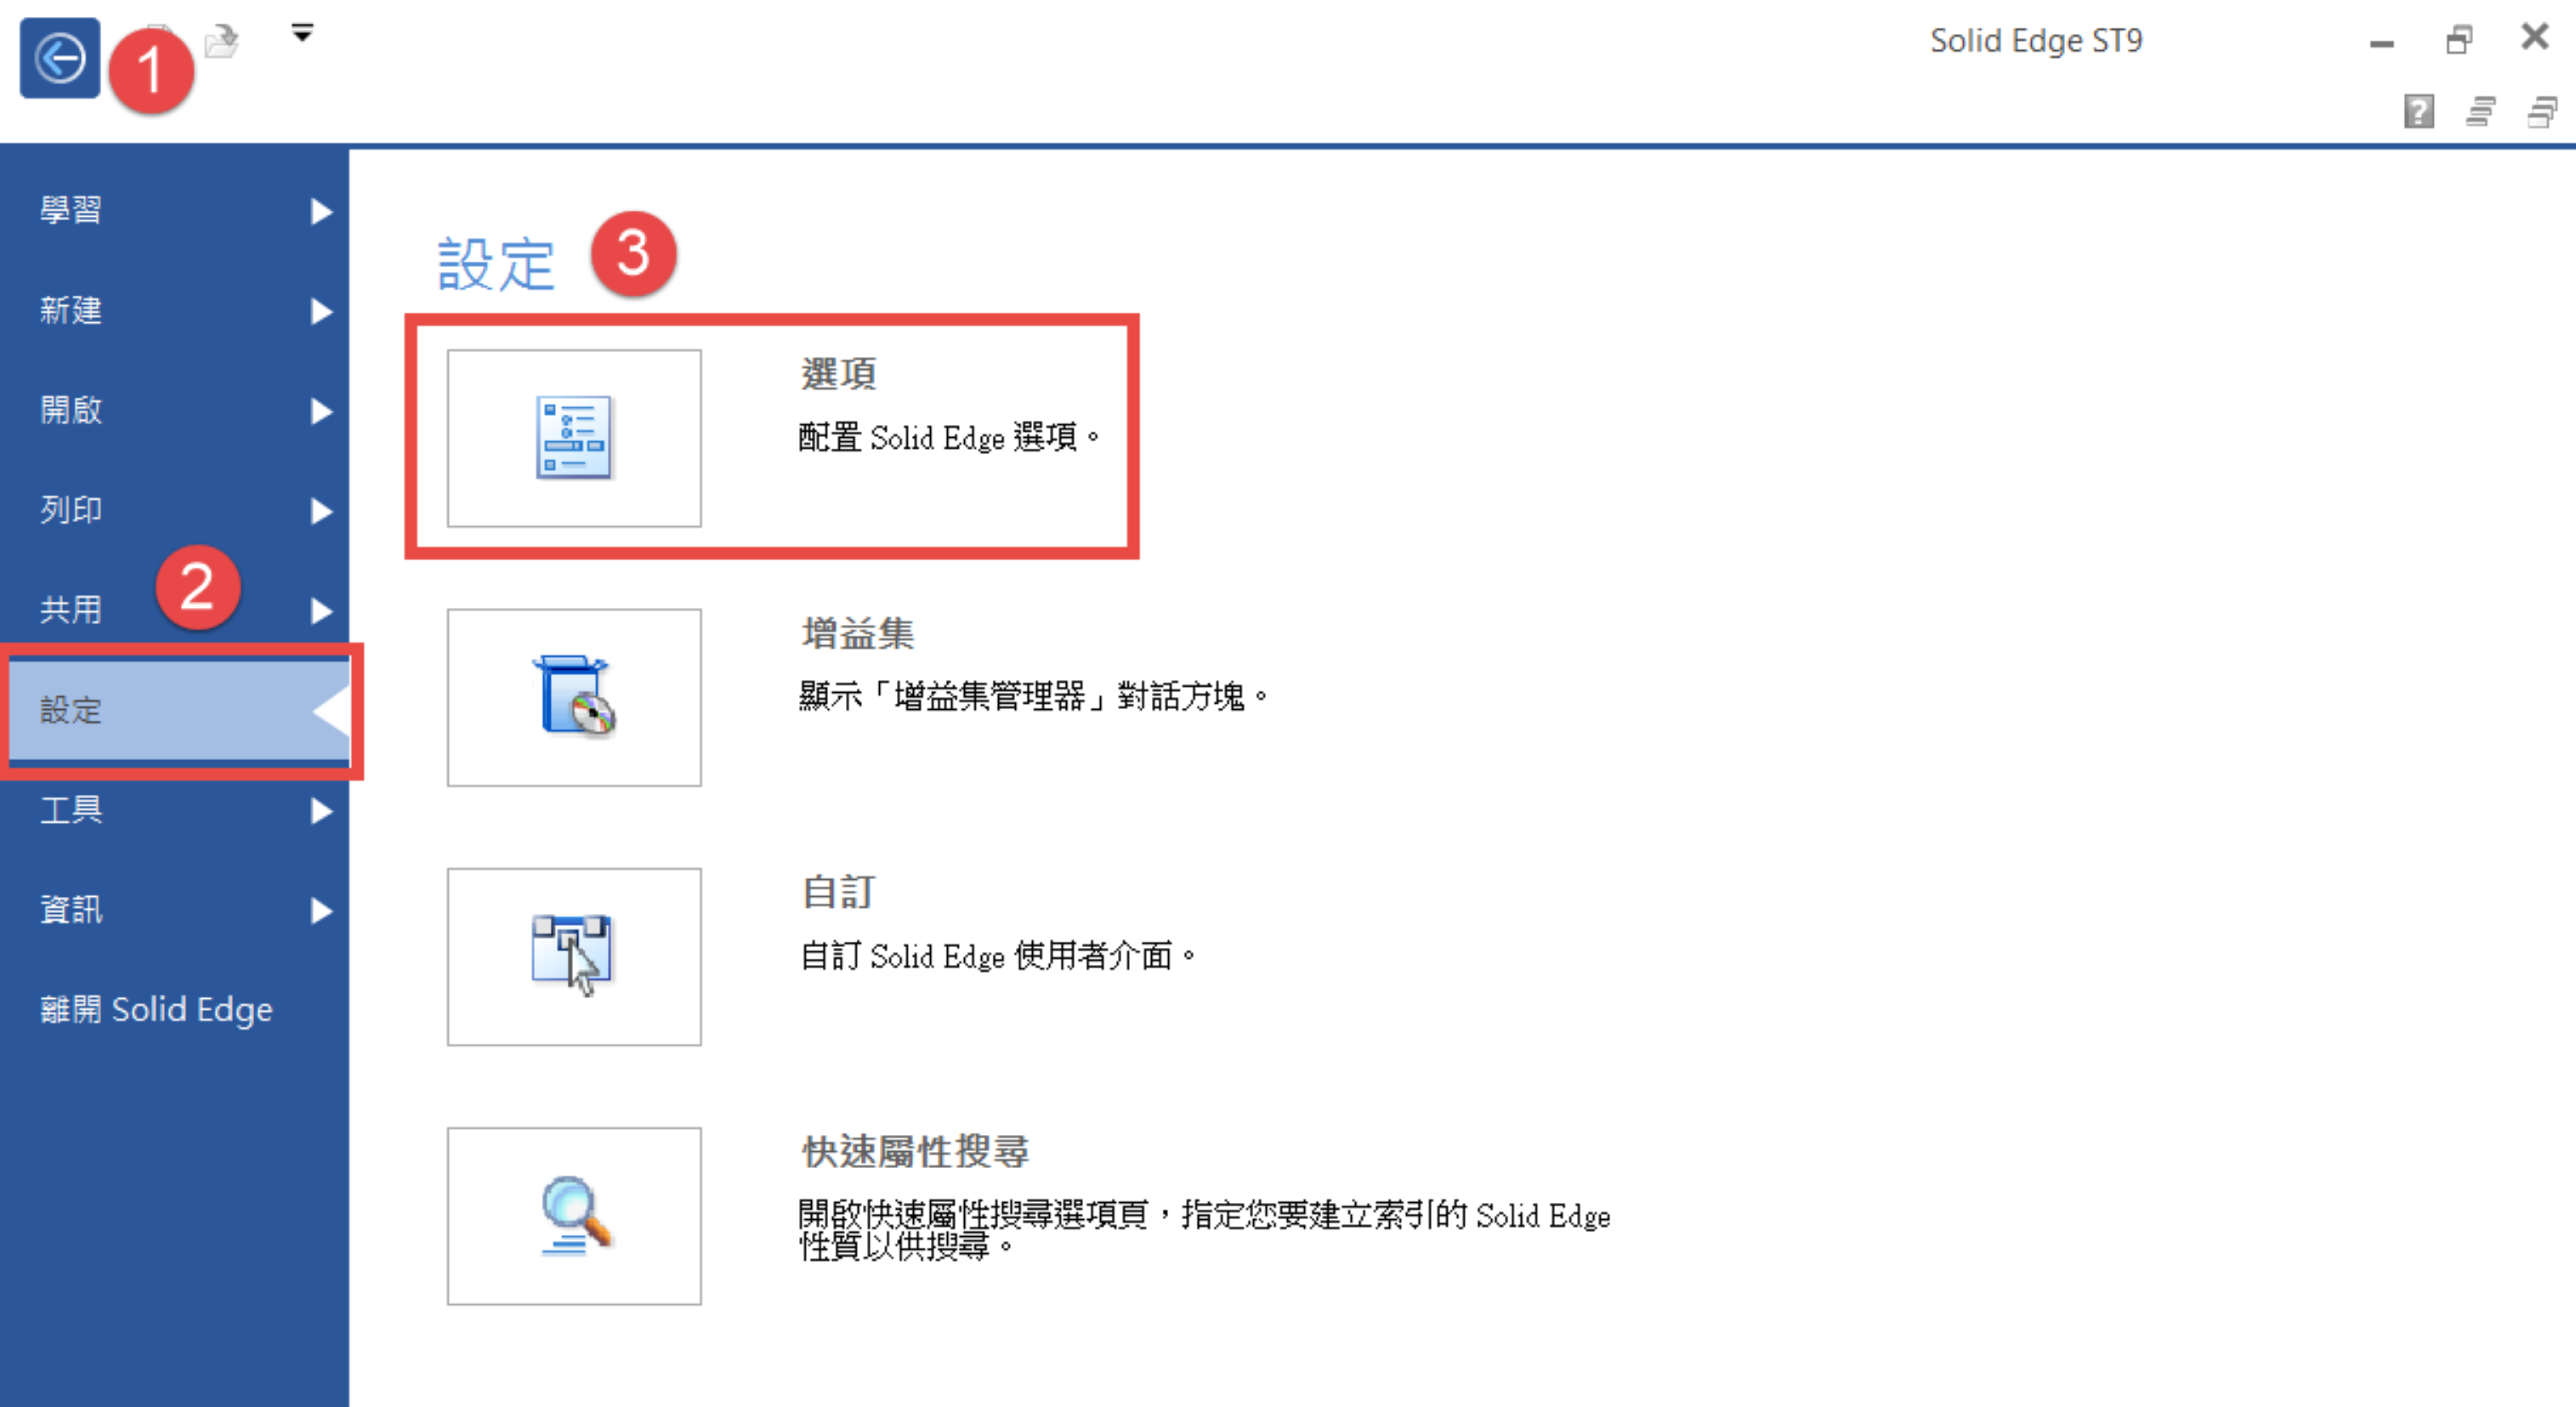Open the fast property search icon tile
This screenshot has height=1407, width=2576.
tap(574, 1216)
